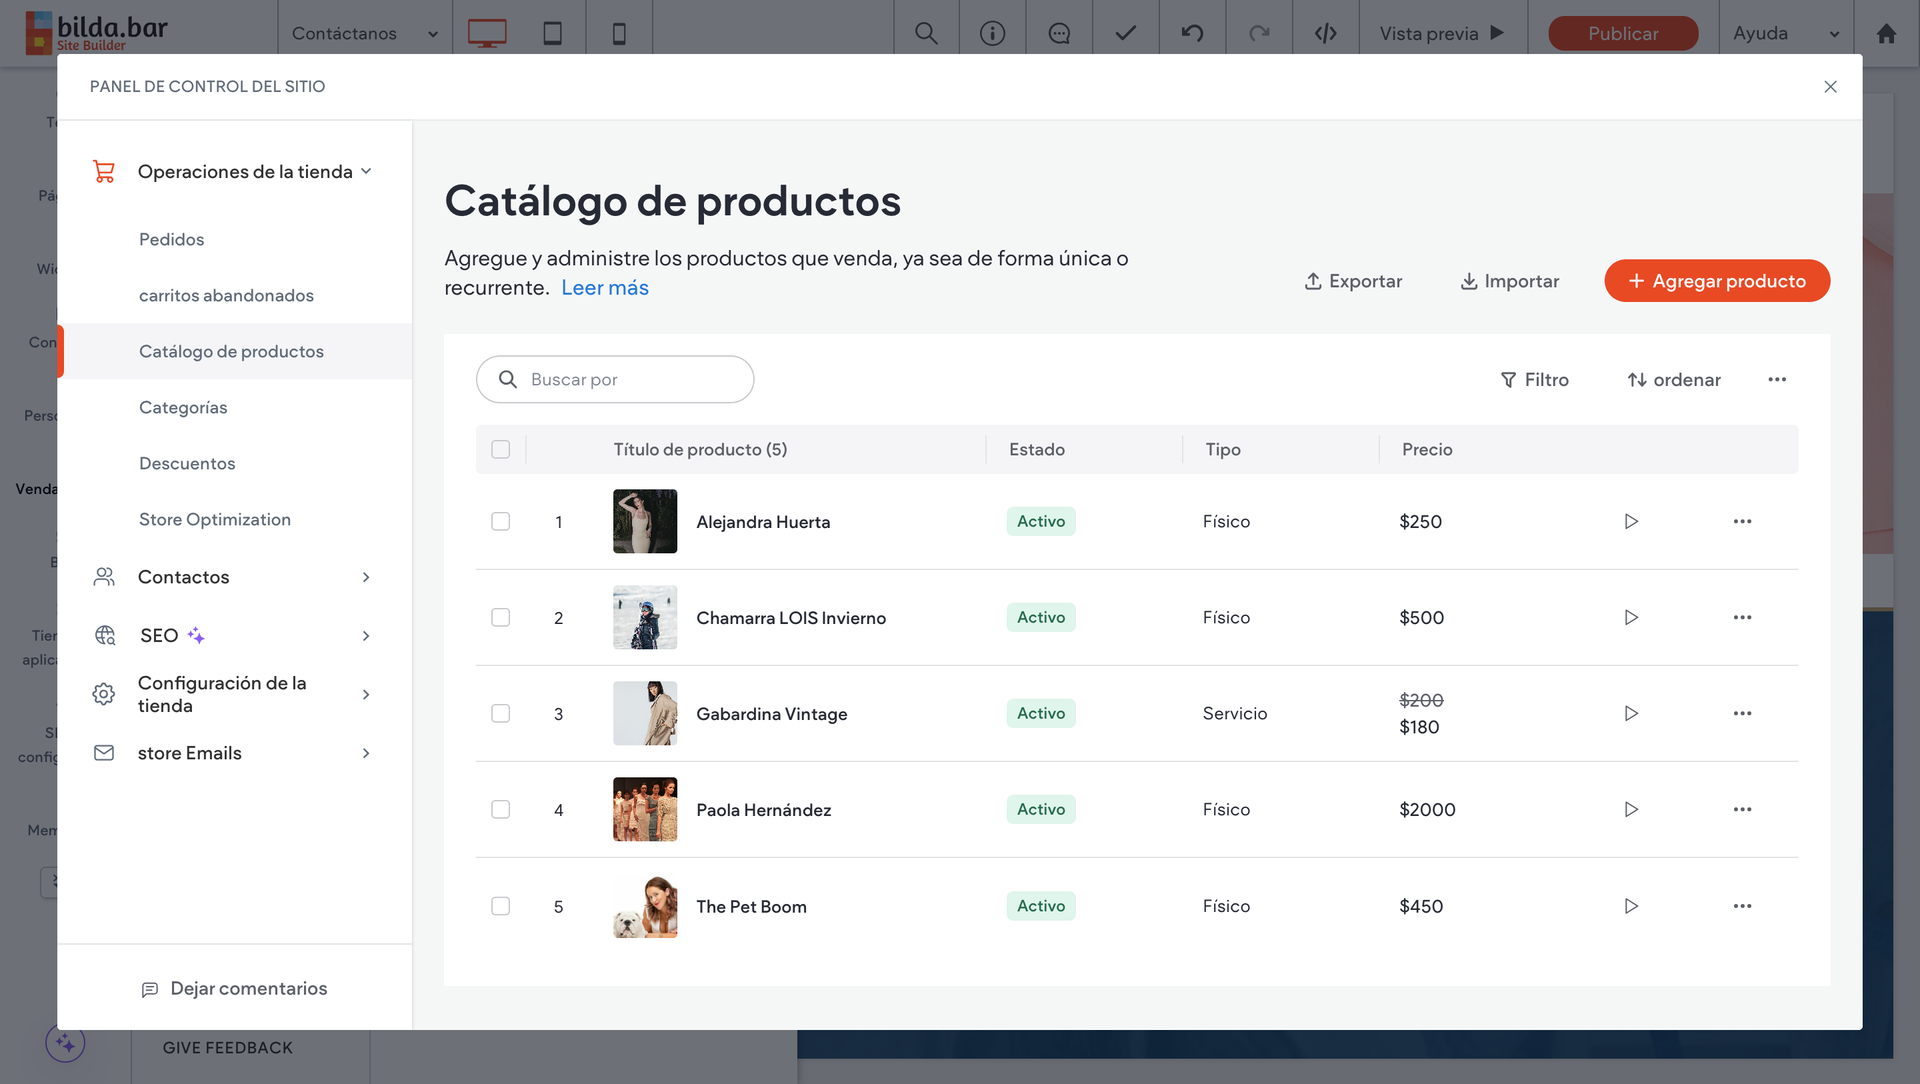
Task: Preview the Paola Hernández product play icon
Action: pos(1631,809)
